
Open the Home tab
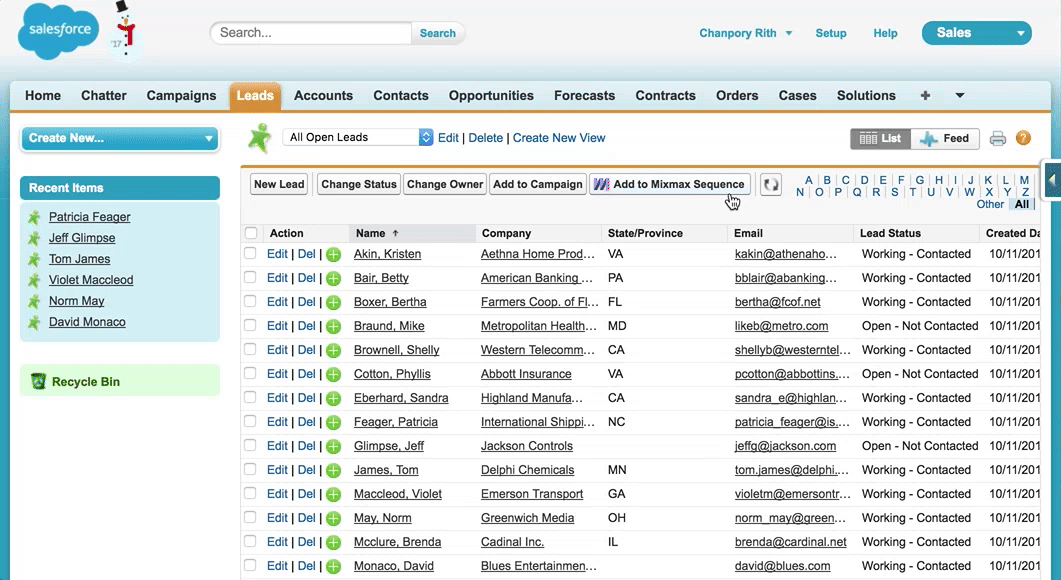point(43,95)
